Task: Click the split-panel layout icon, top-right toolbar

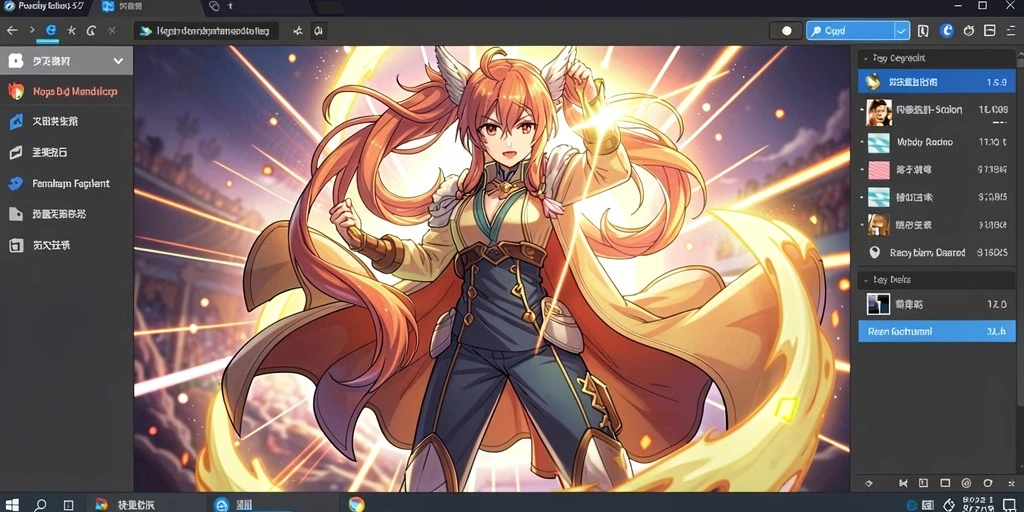Action: (x=990, y=30)
